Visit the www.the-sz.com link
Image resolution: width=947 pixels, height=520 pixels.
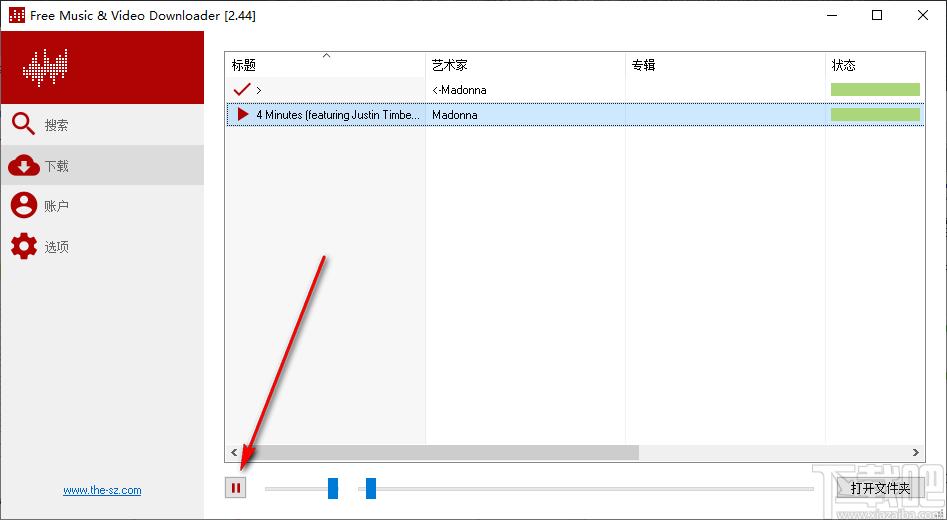[x=102, y=490]
